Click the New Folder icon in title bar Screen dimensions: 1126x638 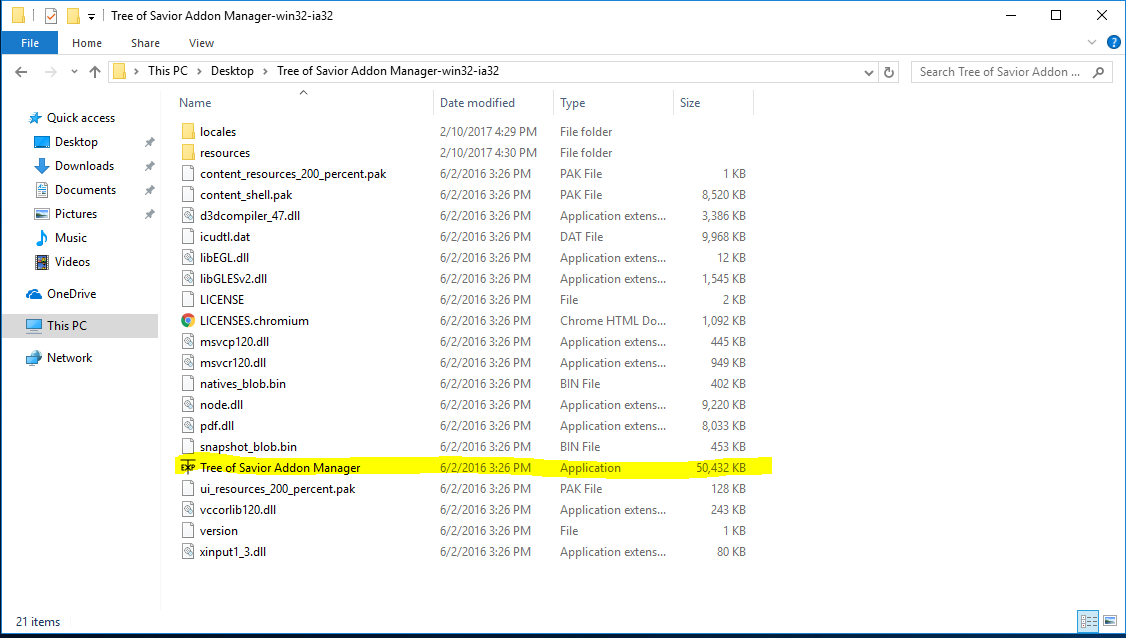(73, 16)
